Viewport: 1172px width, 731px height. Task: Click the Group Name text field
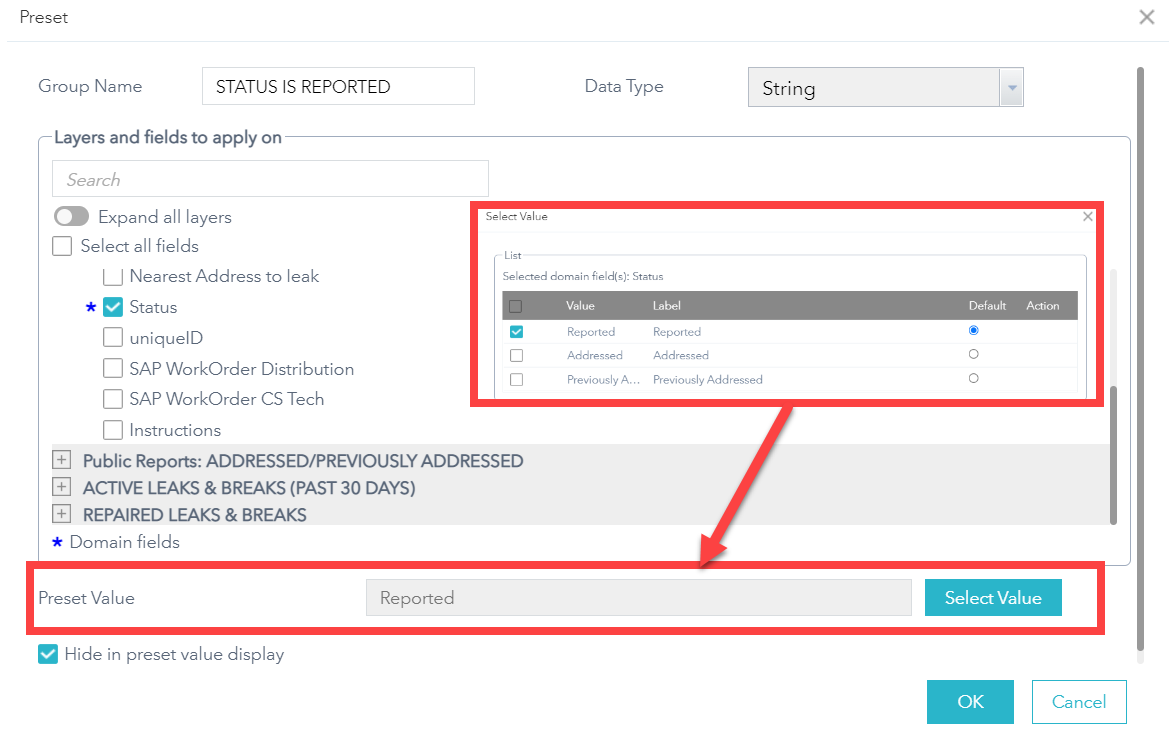point(338,87)
